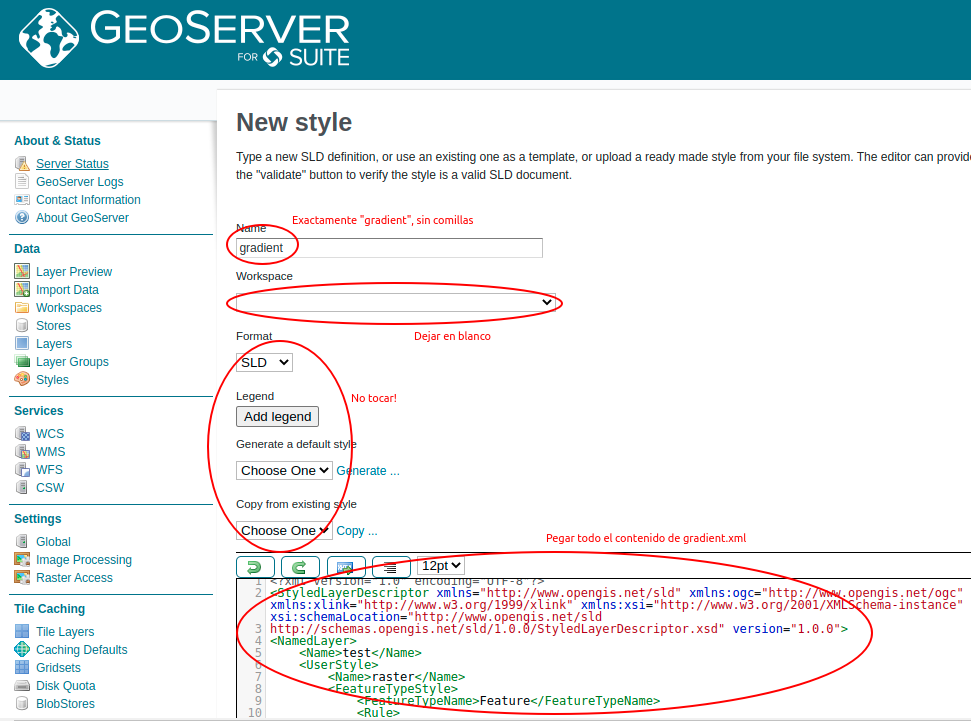Open Tile Layers link

click(x=65, y=631)
